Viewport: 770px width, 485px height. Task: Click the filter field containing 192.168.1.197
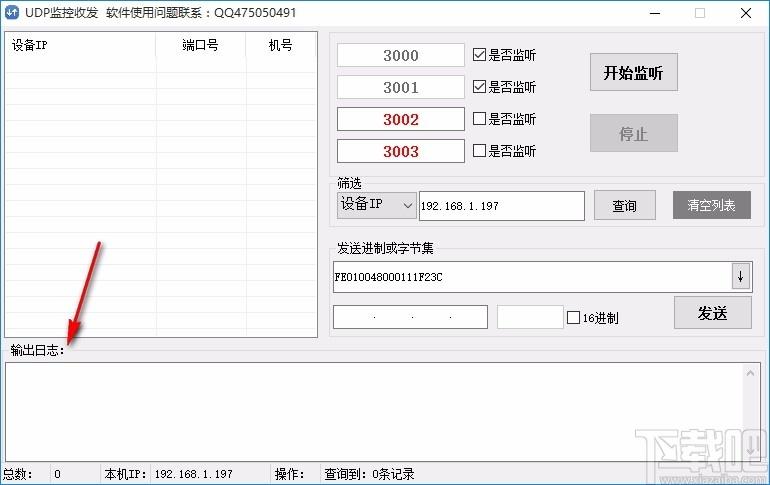[502, 206]
